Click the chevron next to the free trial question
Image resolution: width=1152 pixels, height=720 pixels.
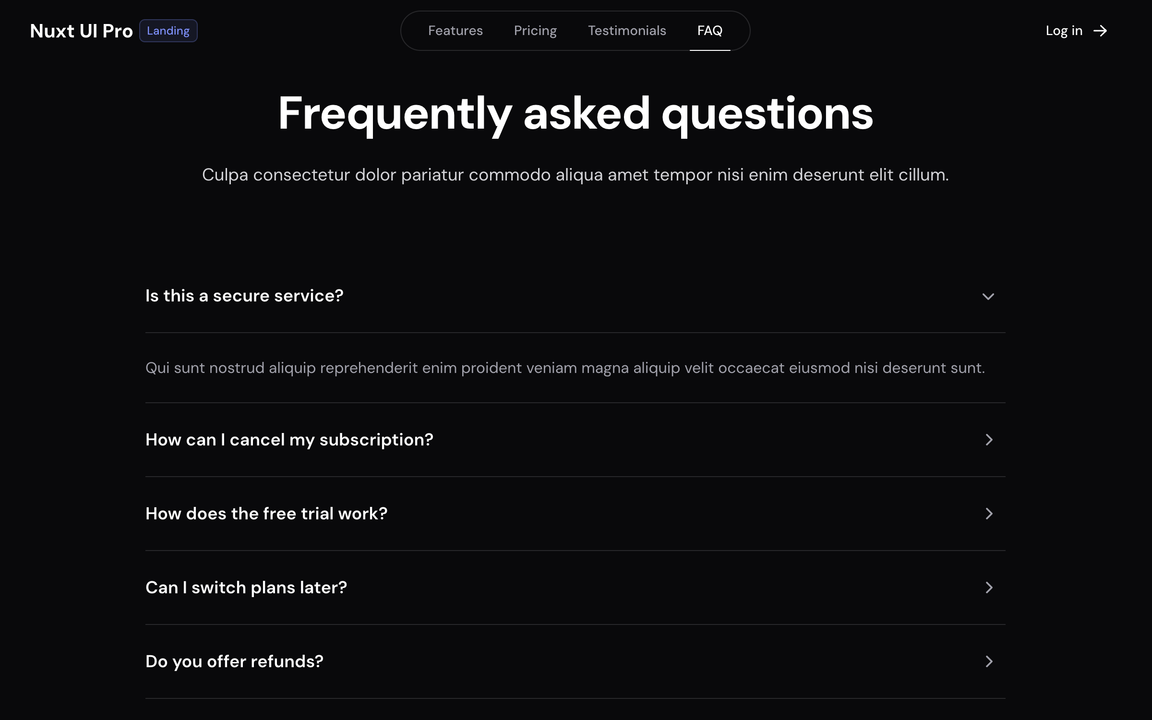pyautogui.click(x=988, y=514)
